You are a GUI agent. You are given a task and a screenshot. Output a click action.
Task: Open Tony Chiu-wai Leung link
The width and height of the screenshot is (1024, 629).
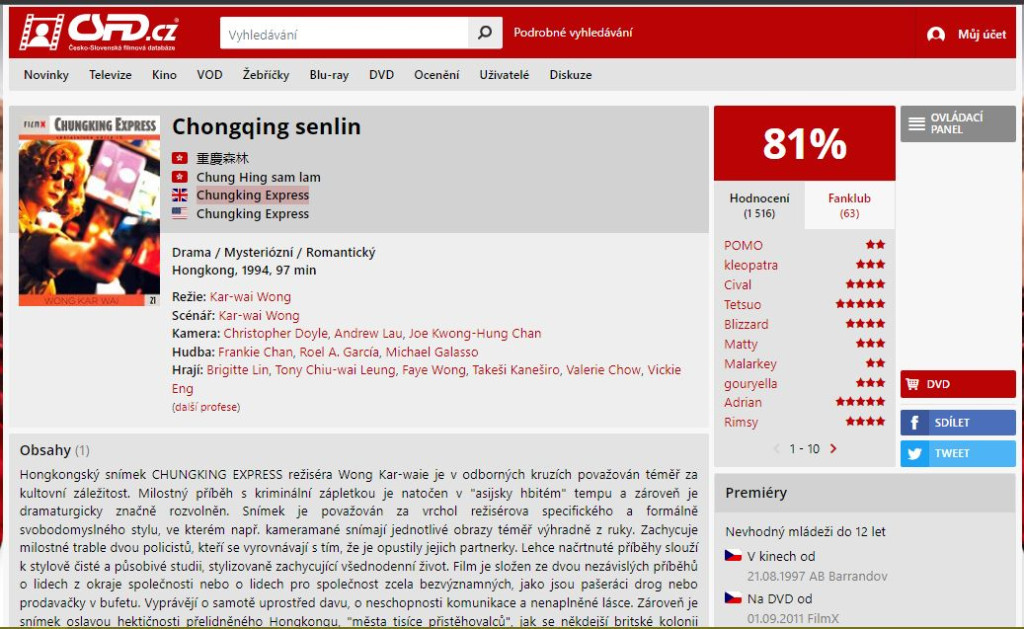[x=335, y=370]
